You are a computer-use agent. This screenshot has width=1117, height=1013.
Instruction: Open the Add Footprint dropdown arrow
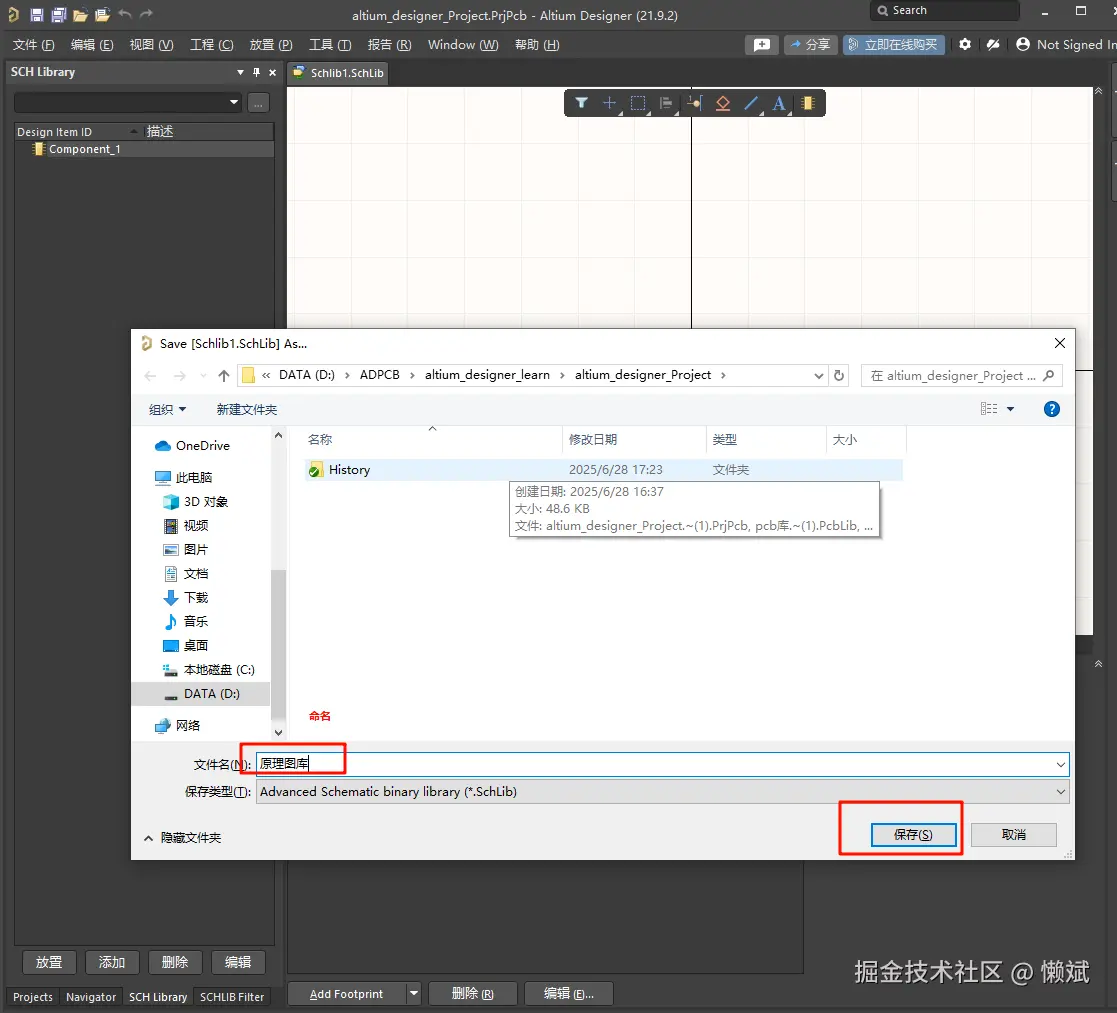413,993
